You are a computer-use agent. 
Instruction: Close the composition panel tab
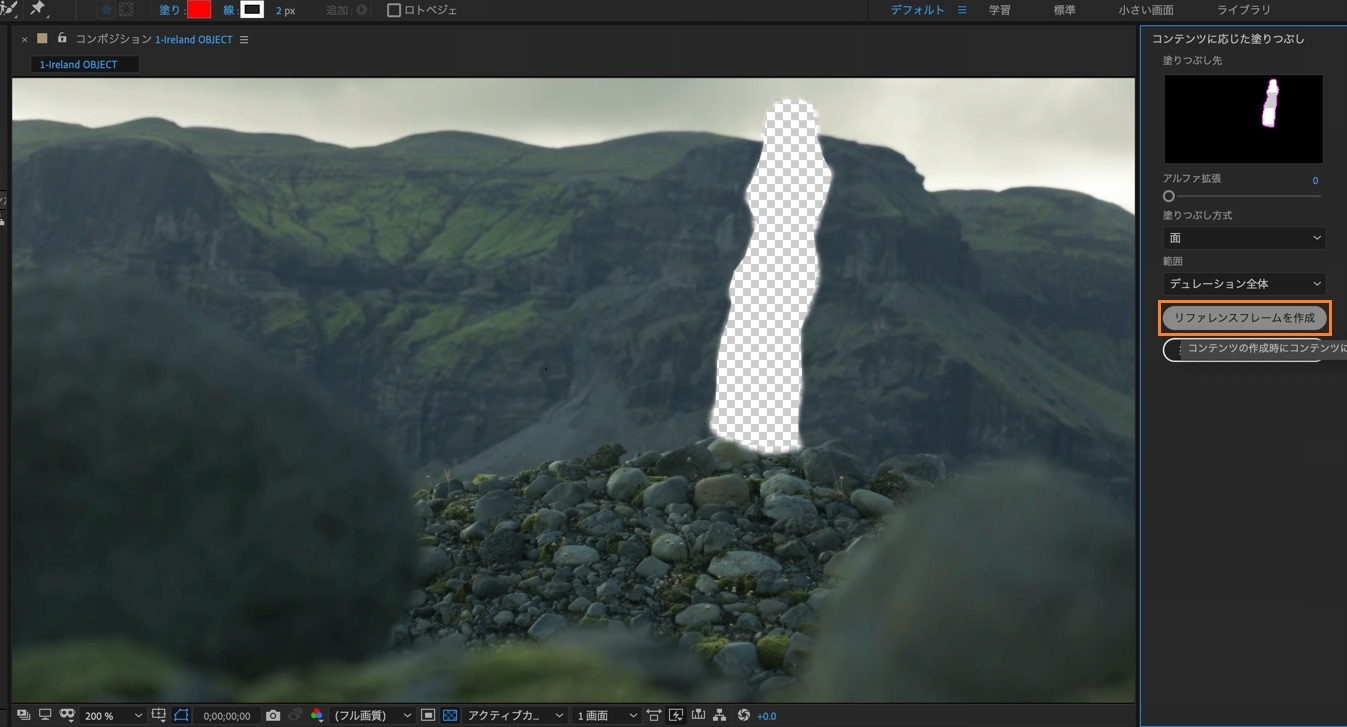(24, 40)
